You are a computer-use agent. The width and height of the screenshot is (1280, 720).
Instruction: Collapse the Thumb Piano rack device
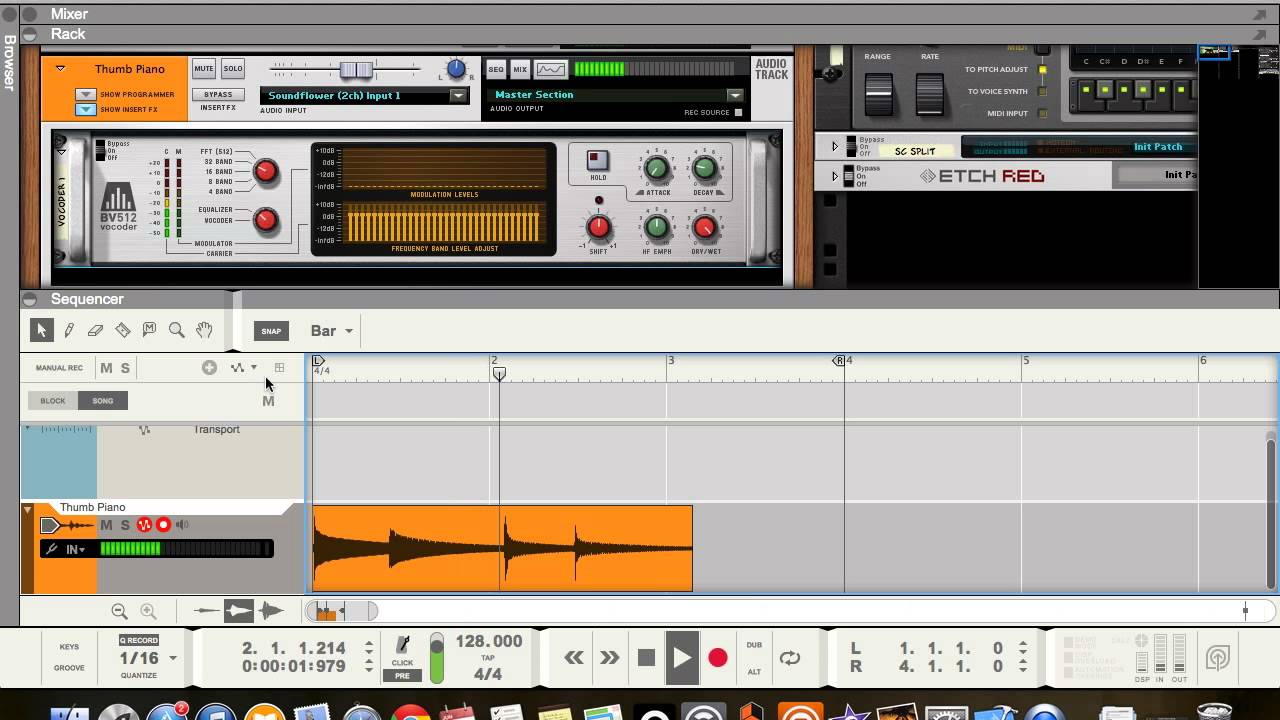tap(60, 69)
